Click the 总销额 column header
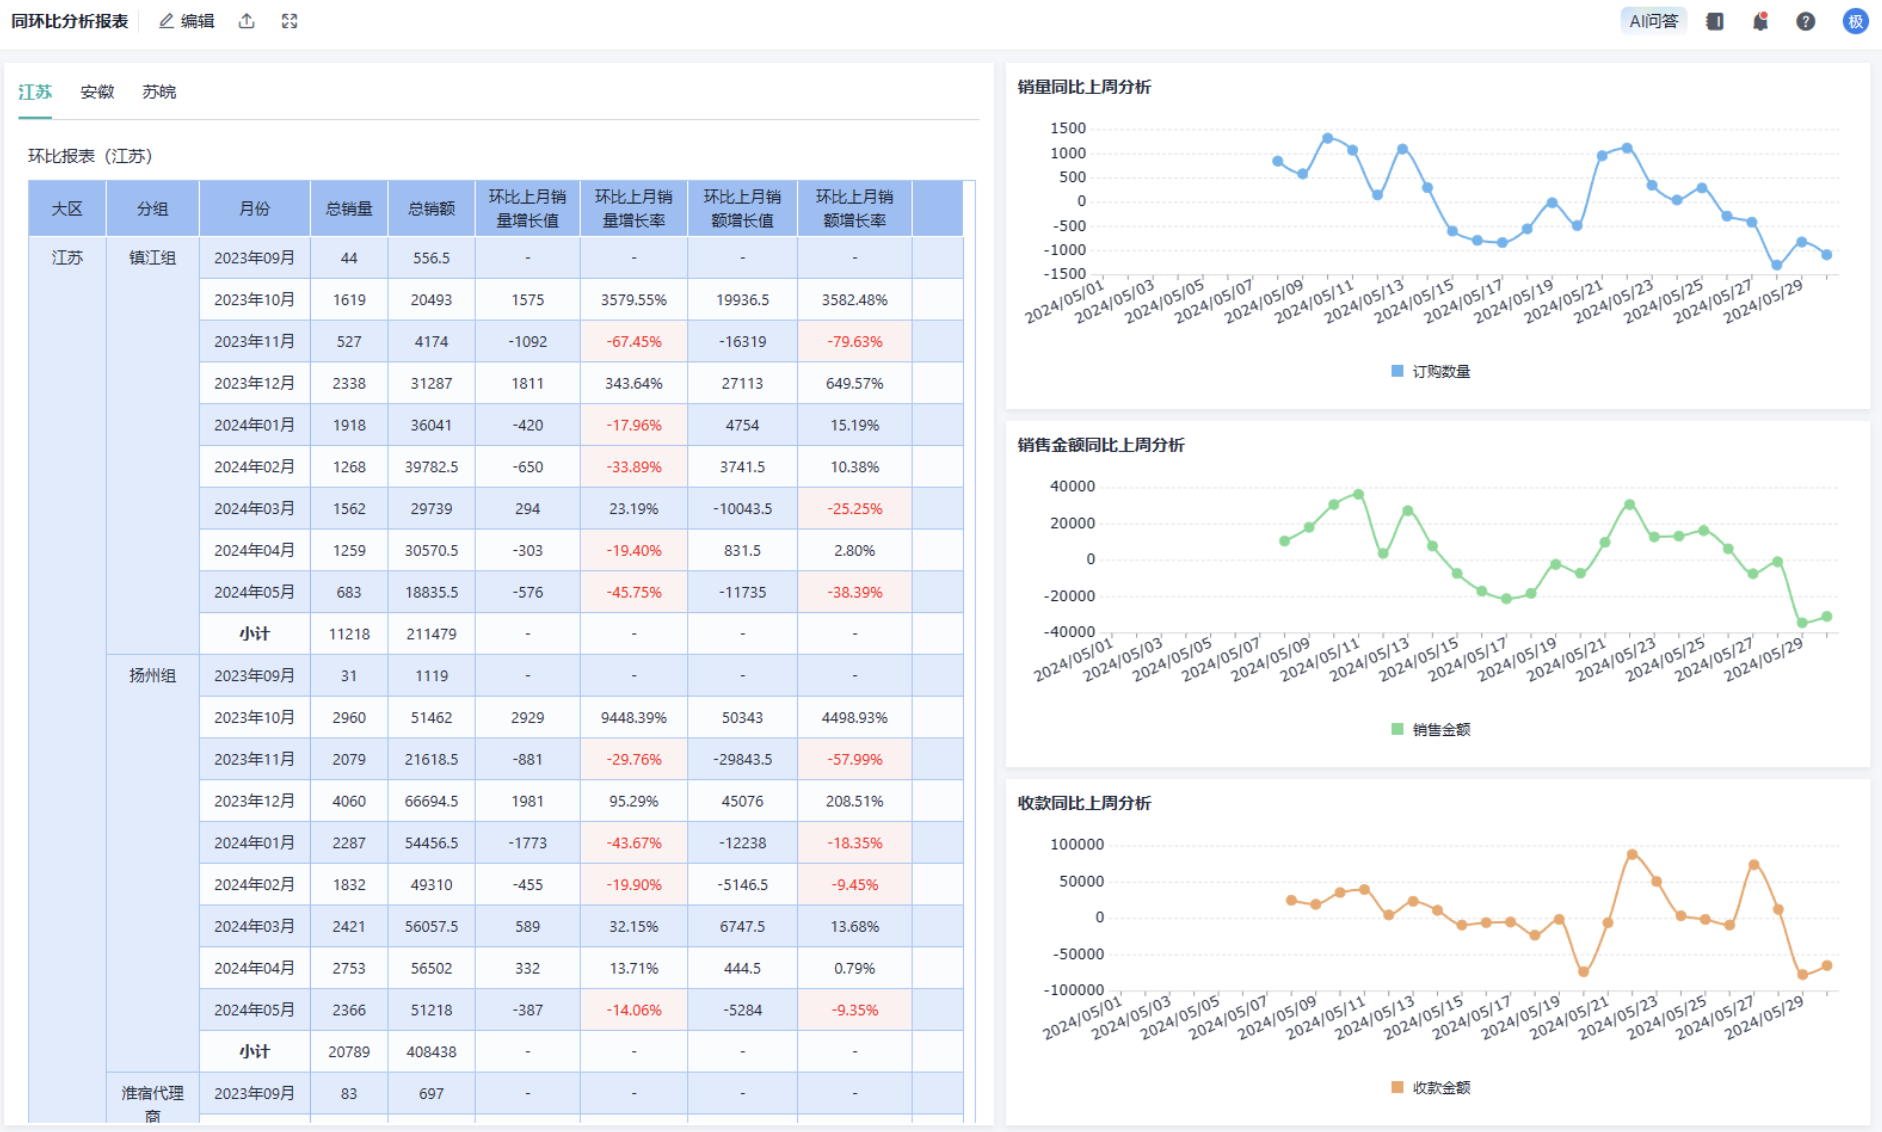1882x1132 pixels. pos(432,209)
